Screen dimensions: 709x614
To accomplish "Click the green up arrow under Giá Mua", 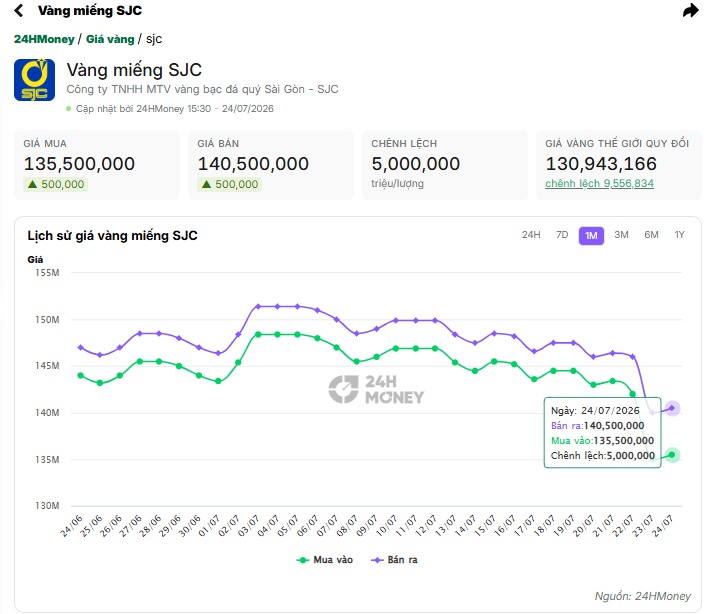I will pyautogui.click(x=32, y=184).
